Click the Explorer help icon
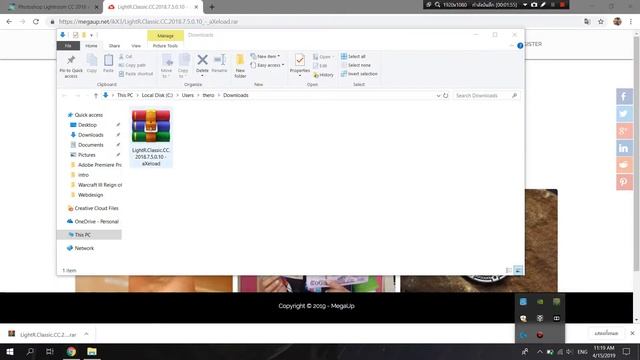640x360 pixels. [520, 46]
